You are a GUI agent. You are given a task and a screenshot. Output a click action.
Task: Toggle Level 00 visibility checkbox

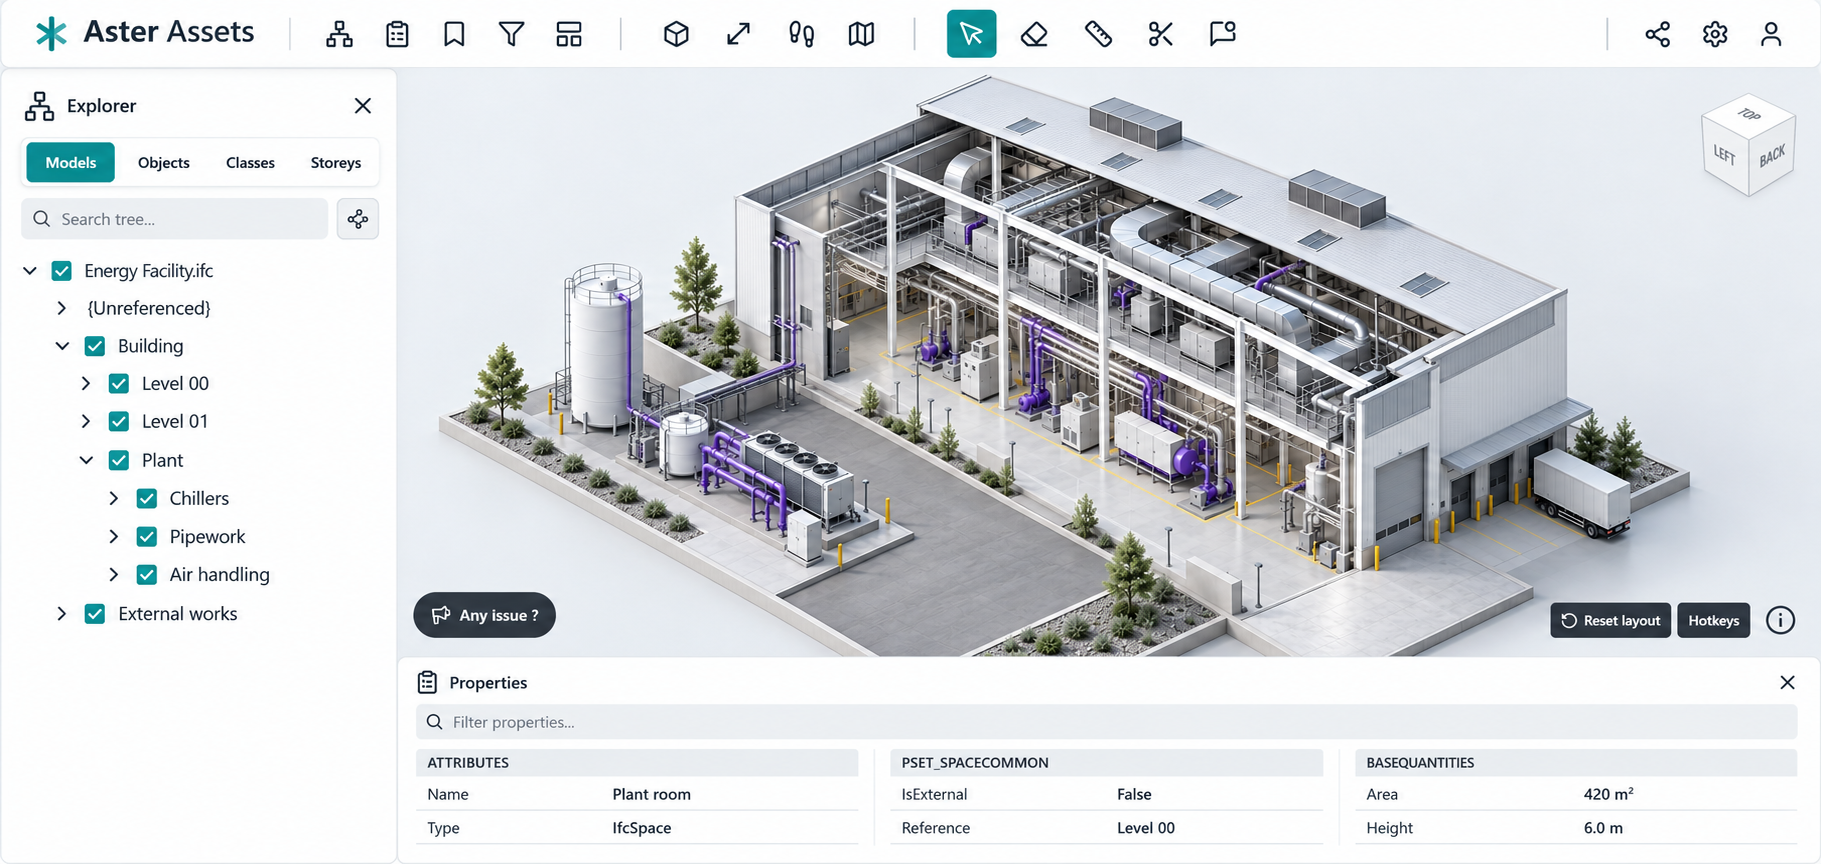coord(119,383)
